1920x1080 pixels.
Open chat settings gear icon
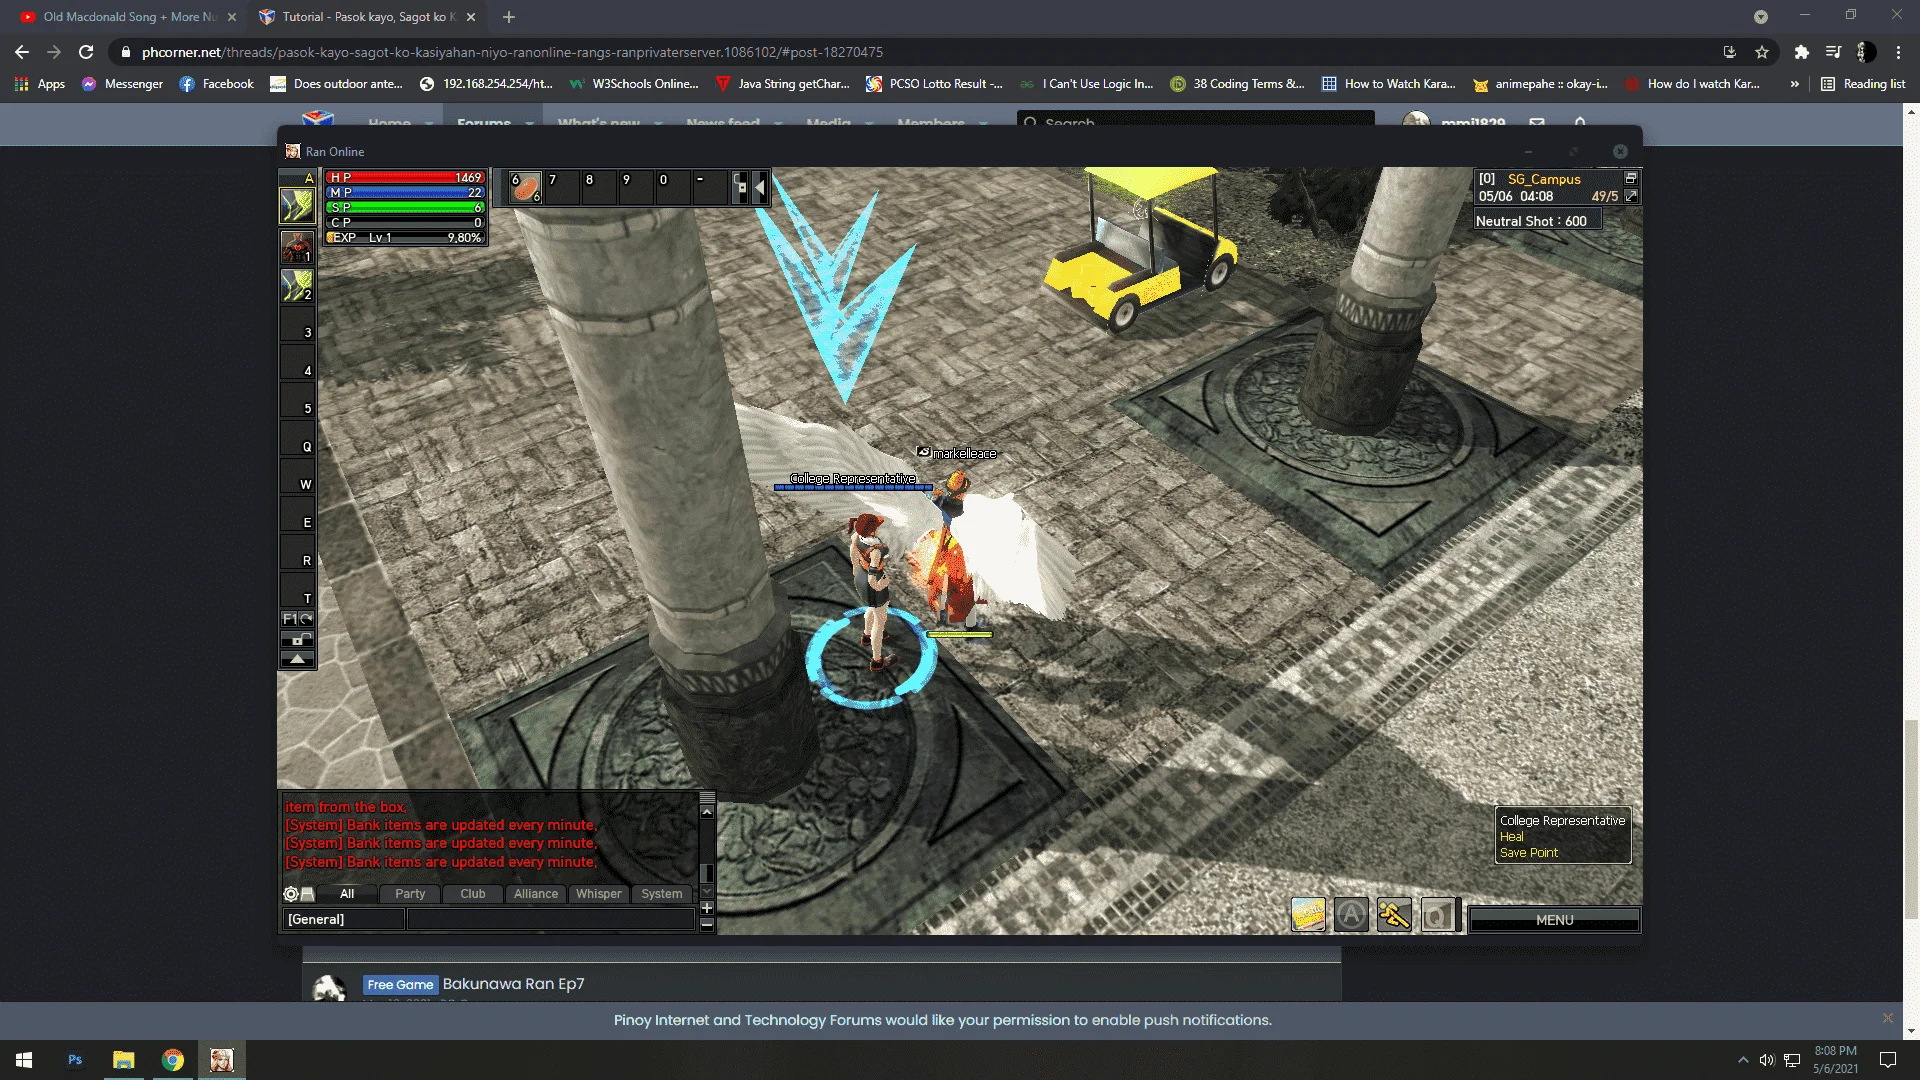290,894
